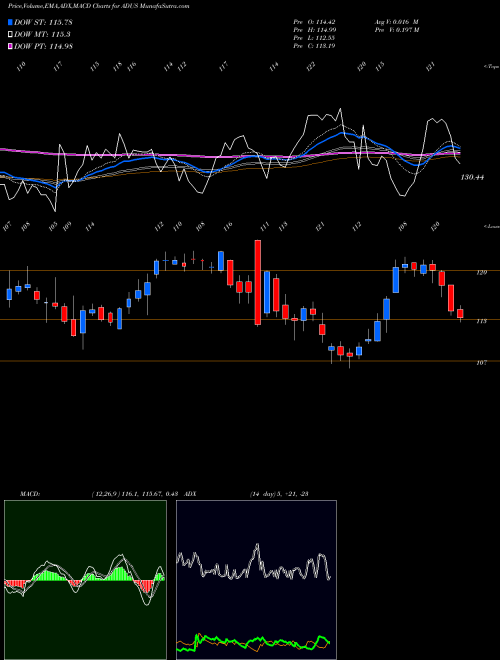Open the green MACD histogram panel
Viewport: 500px width, 660px height.
(x=85, y=580)
